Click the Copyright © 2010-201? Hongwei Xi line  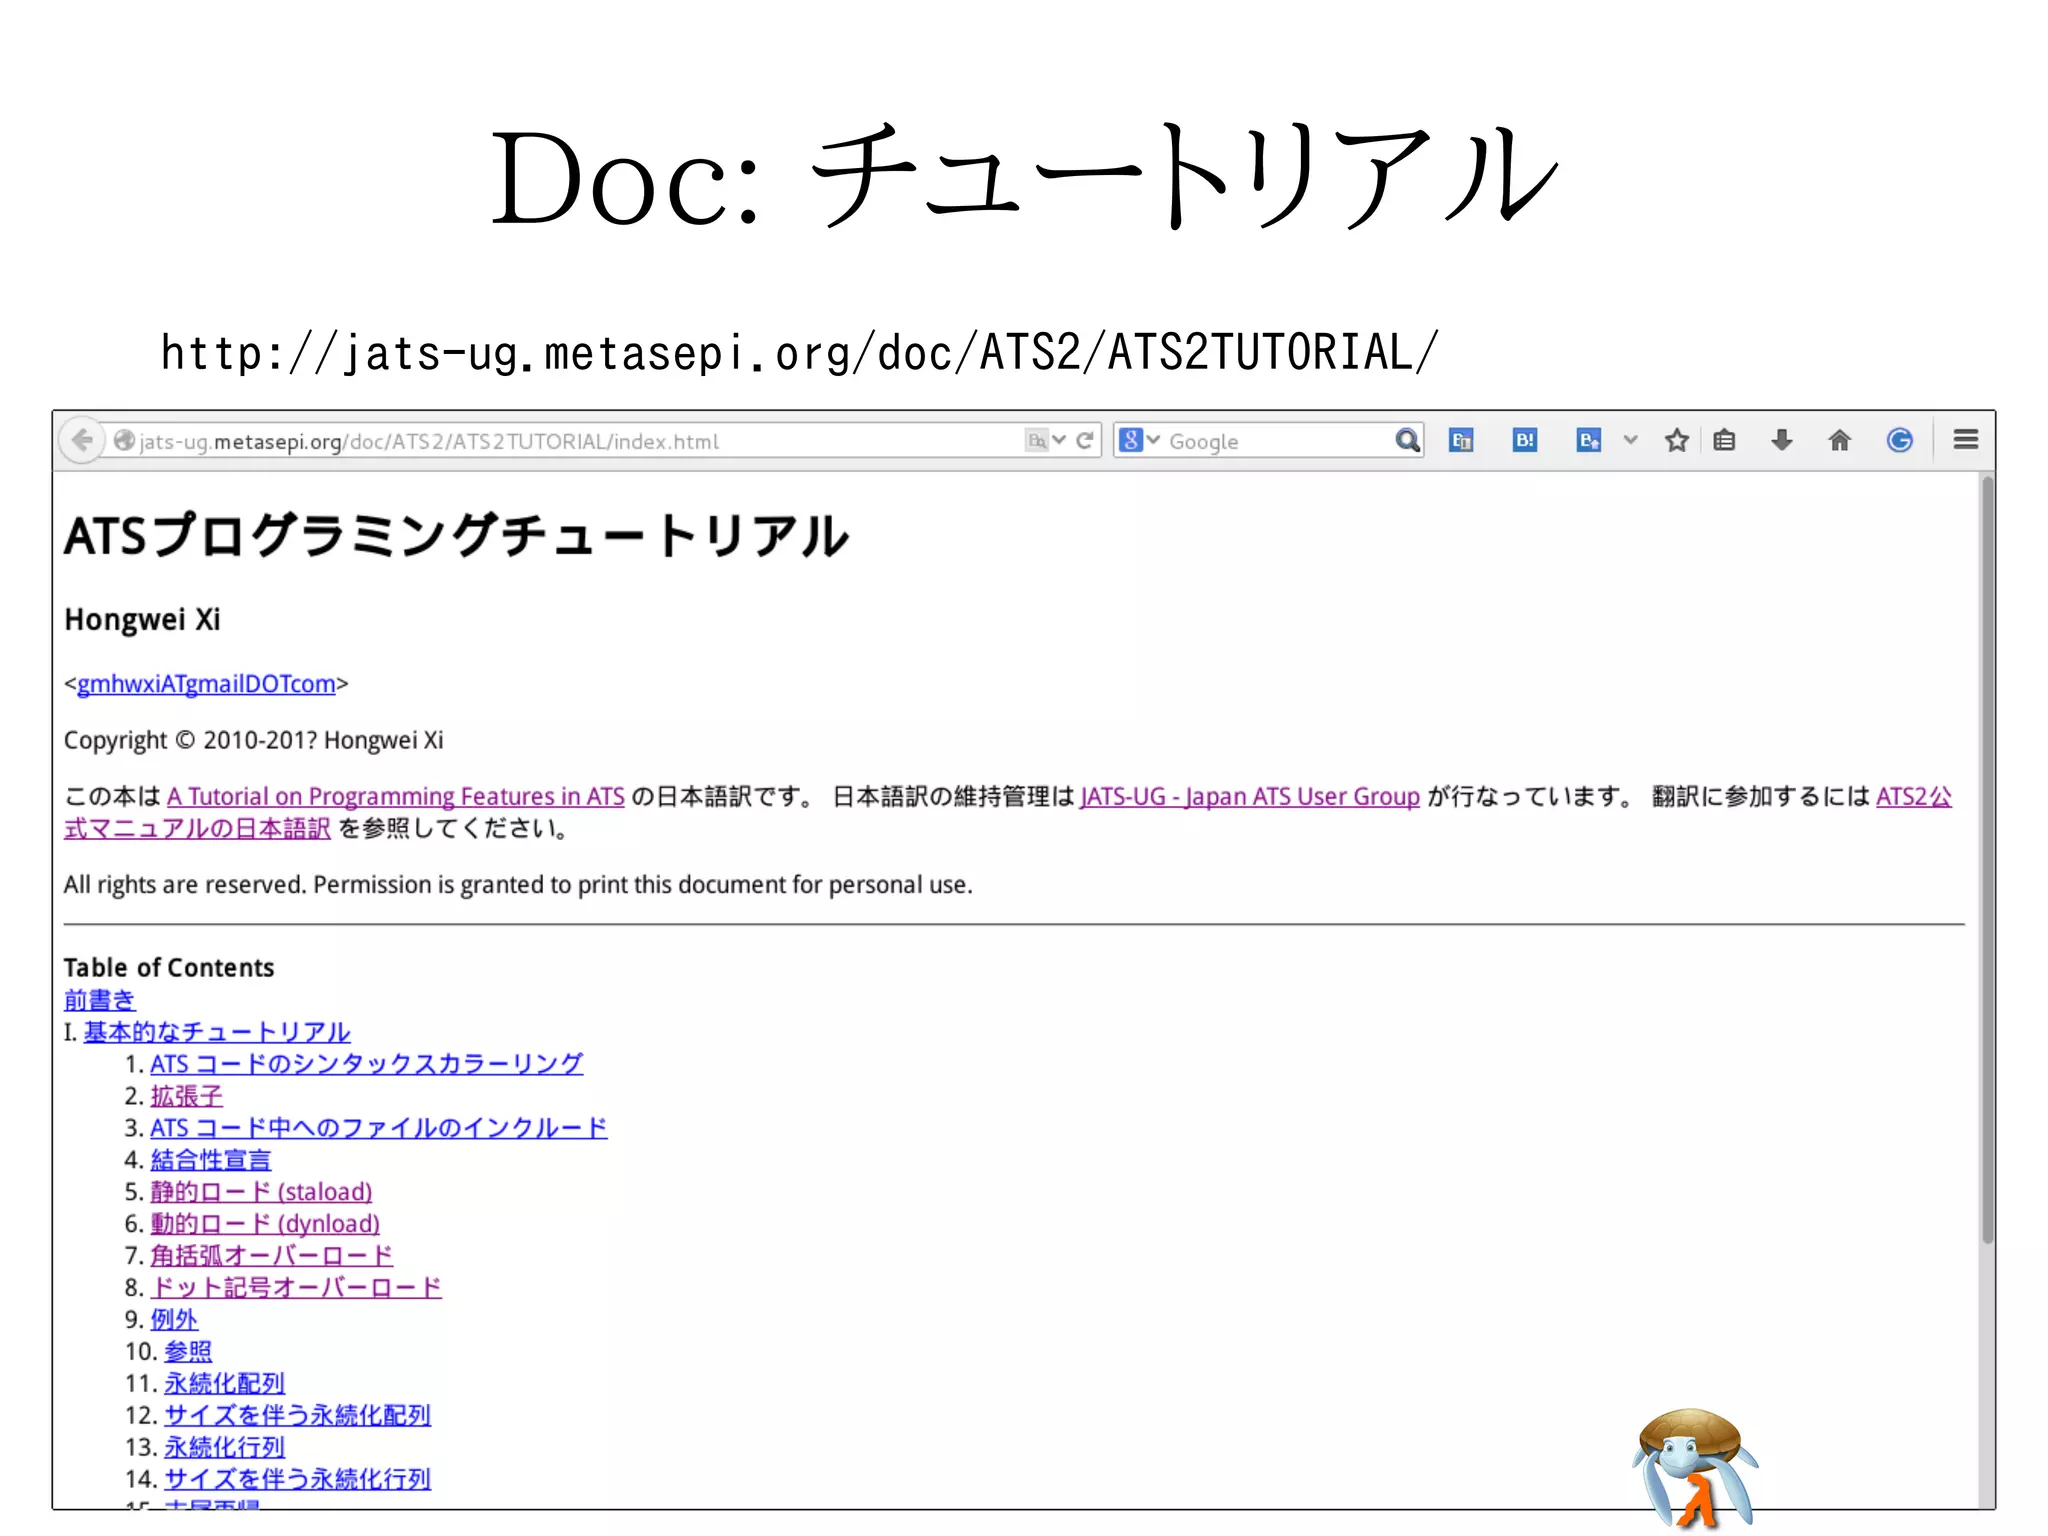pyautogui.click(x=254, y=741)
